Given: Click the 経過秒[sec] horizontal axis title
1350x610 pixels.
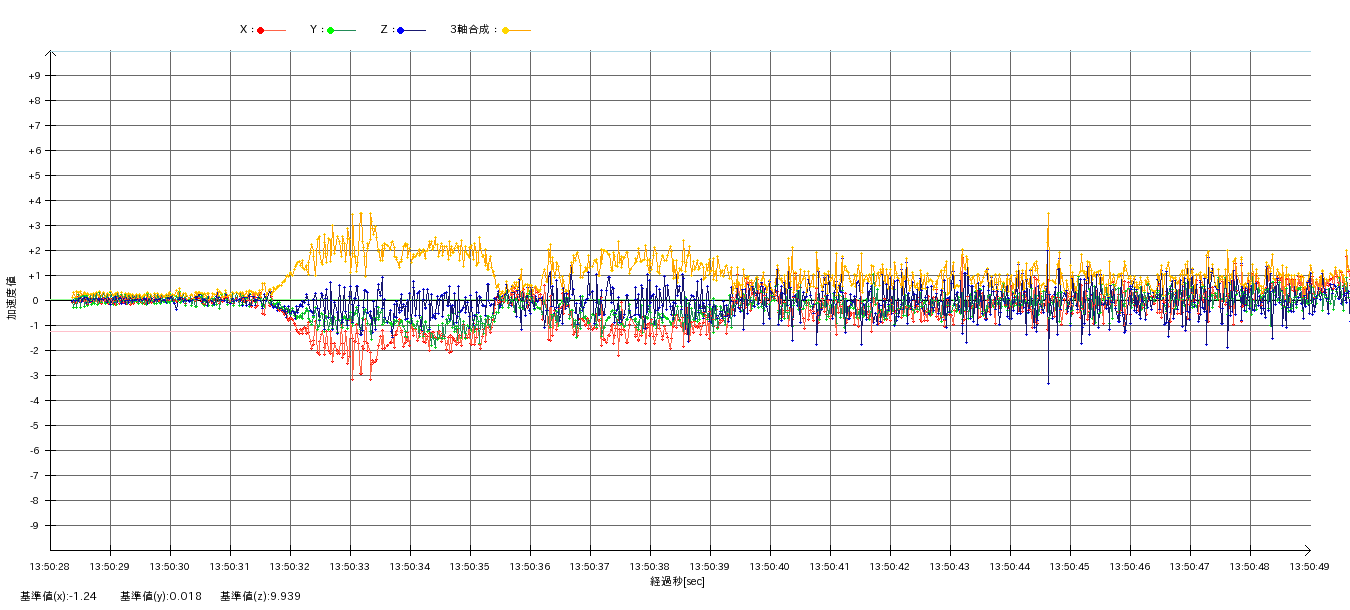Looking at the screenshot, I should (677, 581).
